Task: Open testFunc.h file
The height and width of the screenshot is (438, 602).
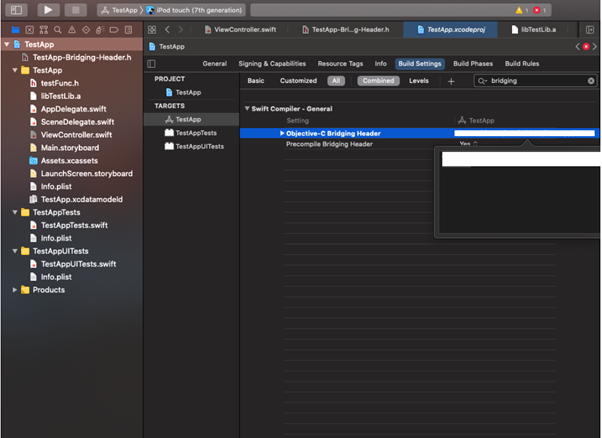Action: tap(54, 83)
